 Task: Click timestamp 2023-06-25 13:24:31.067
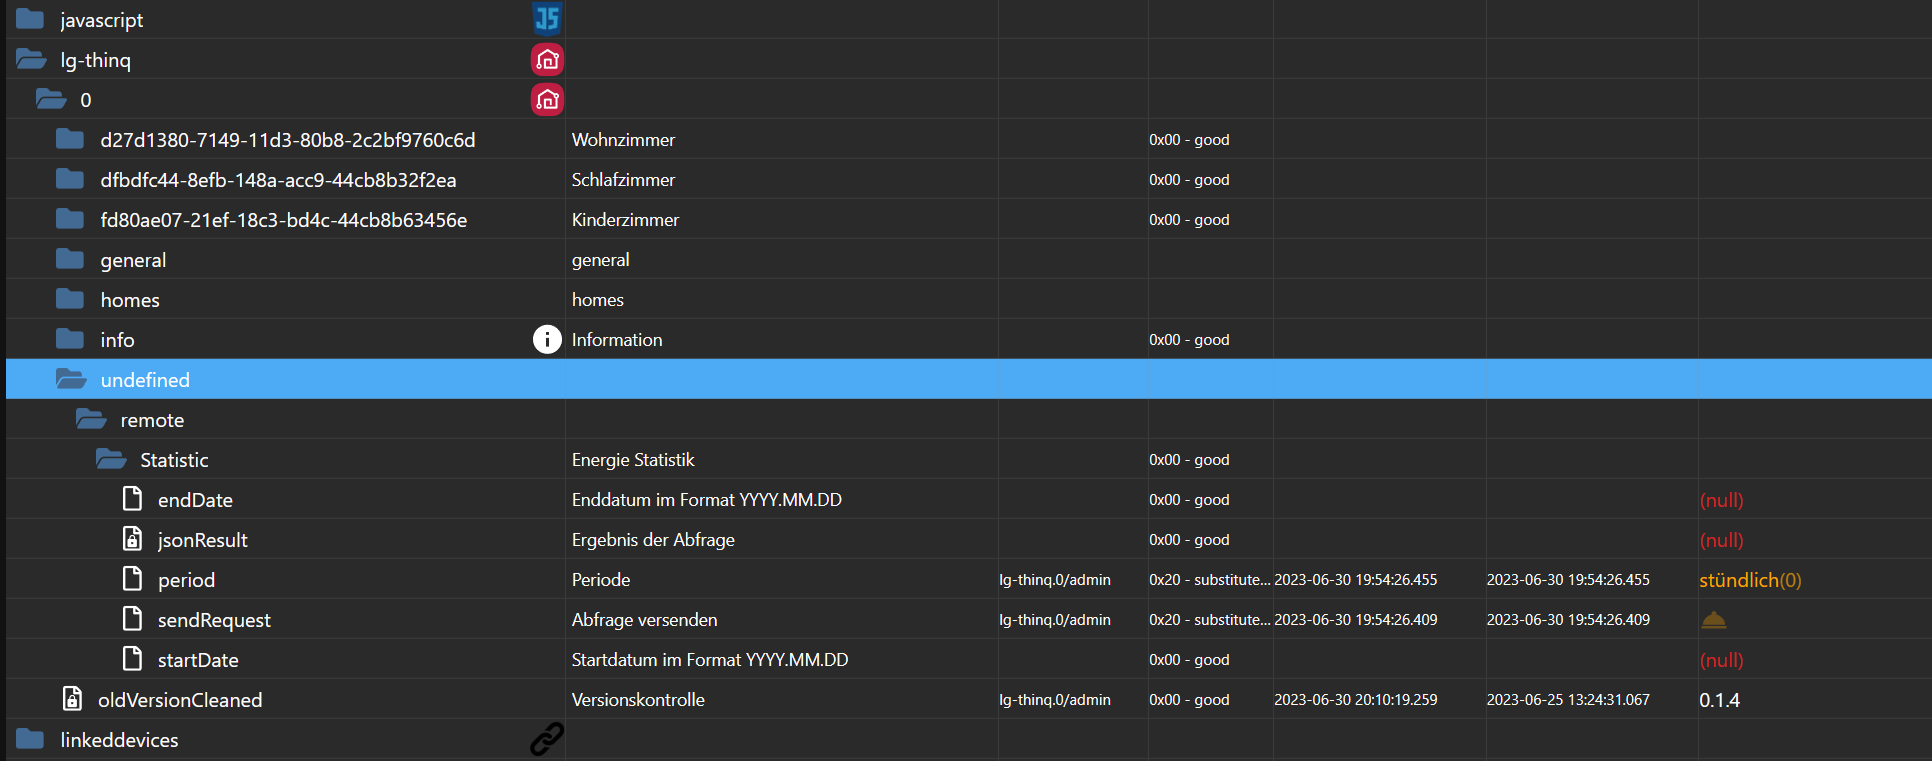1568,700
